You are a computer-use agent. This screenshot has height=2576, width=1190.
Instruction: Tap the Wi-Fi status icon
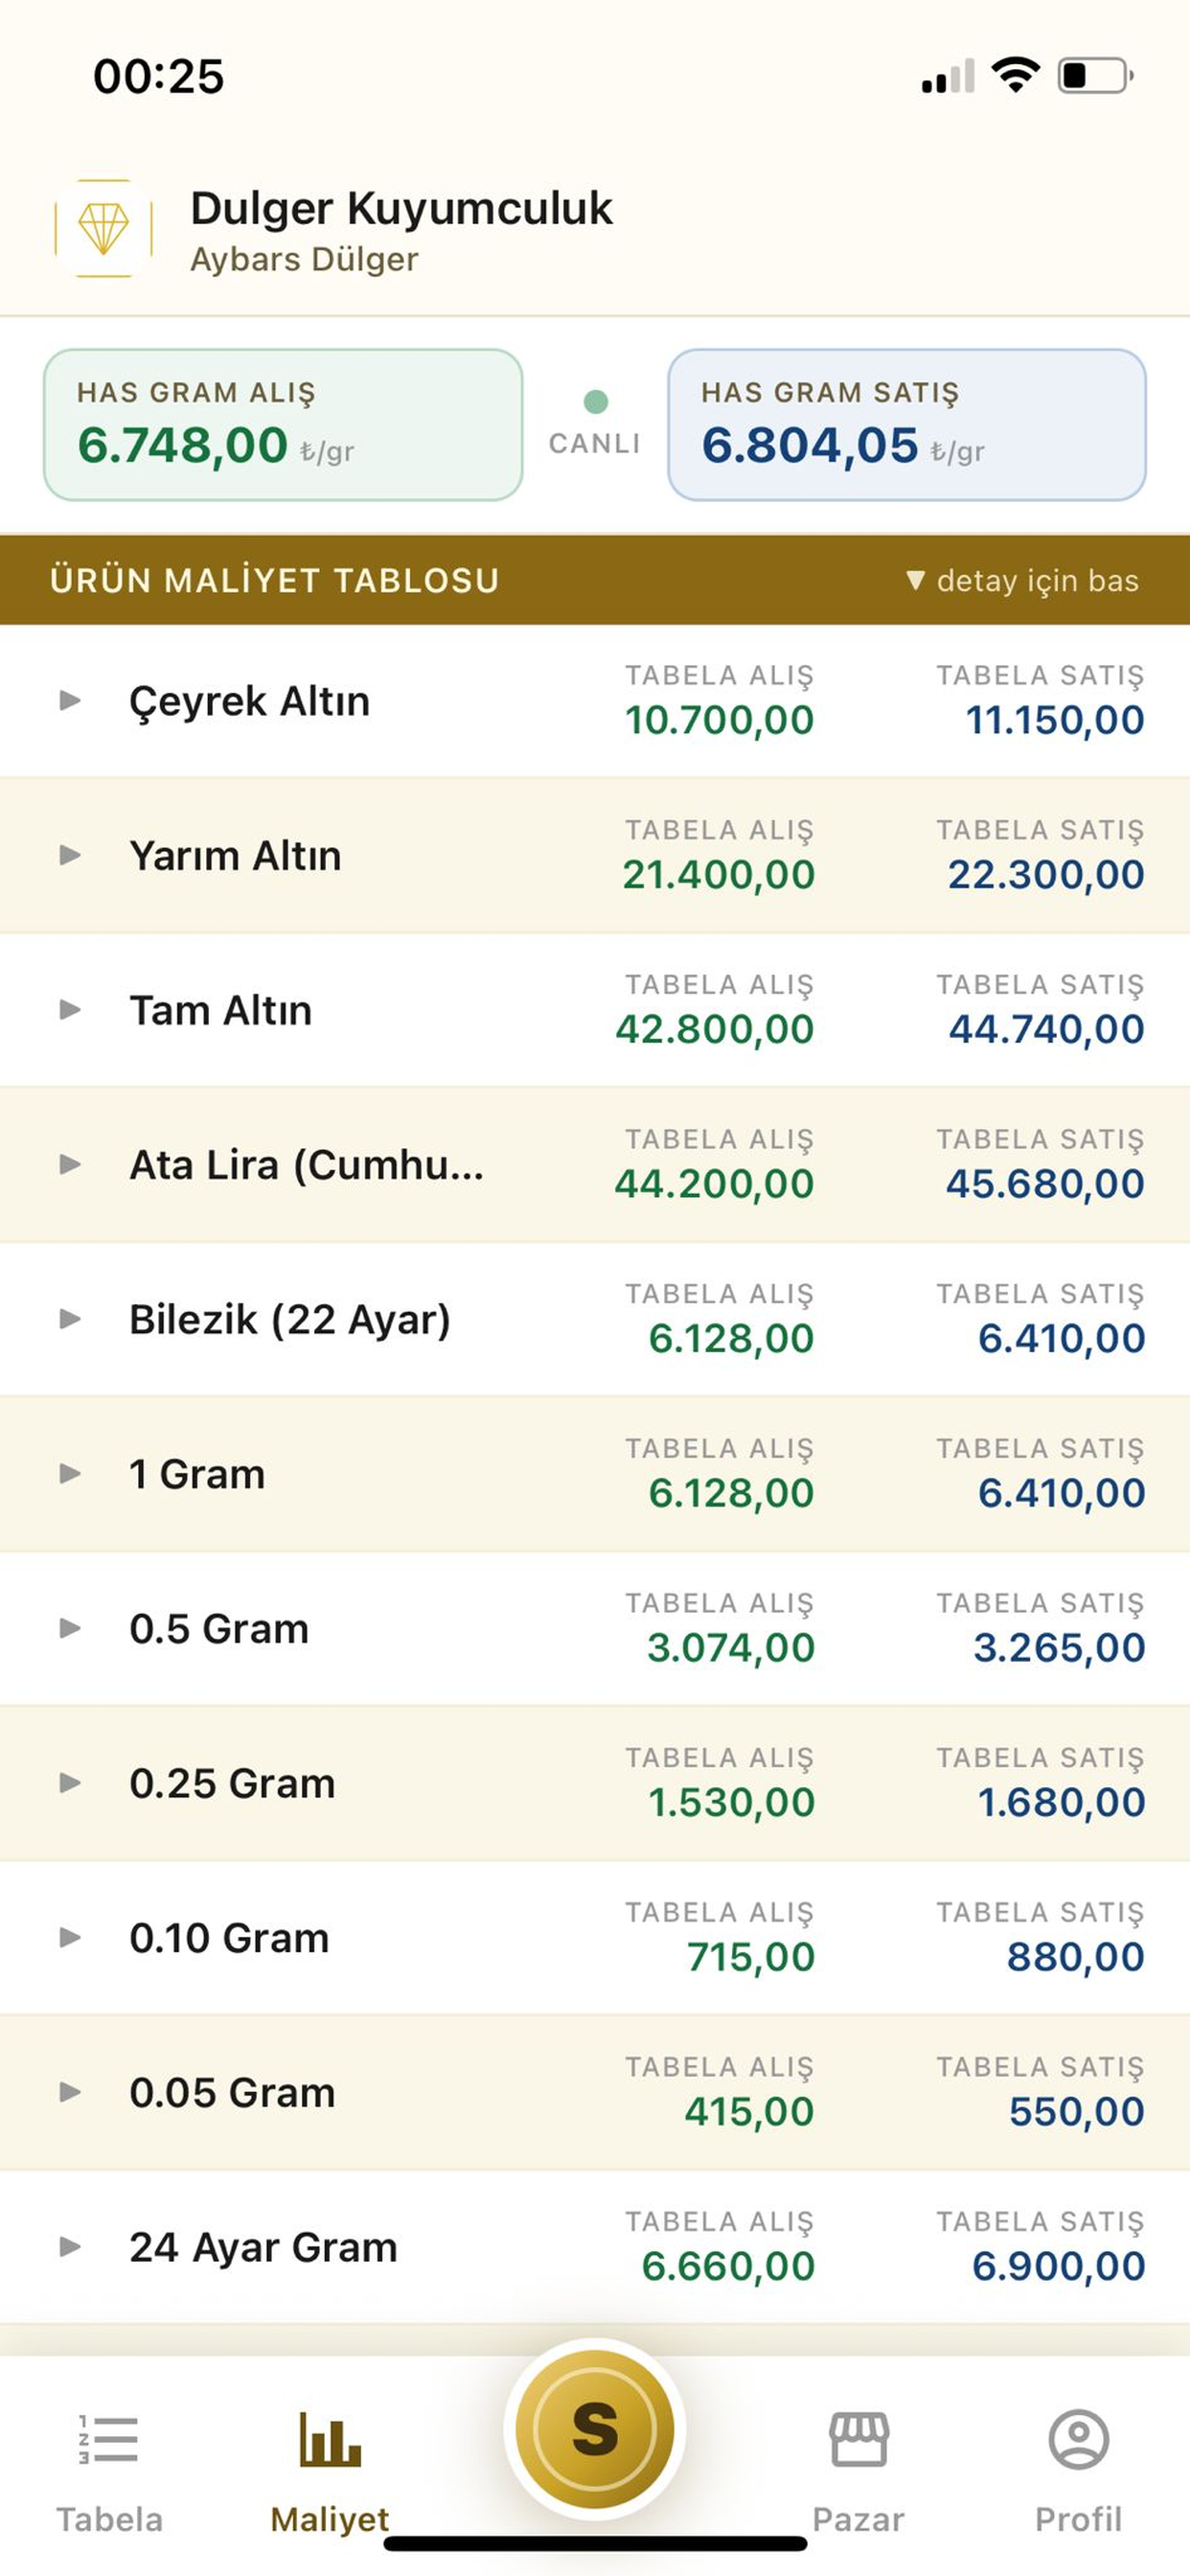pos(1015,75)
